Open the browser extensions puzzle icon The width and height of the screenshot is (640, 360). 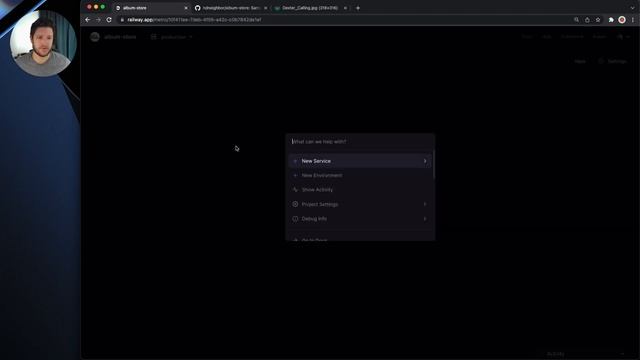tap(611, 20)
